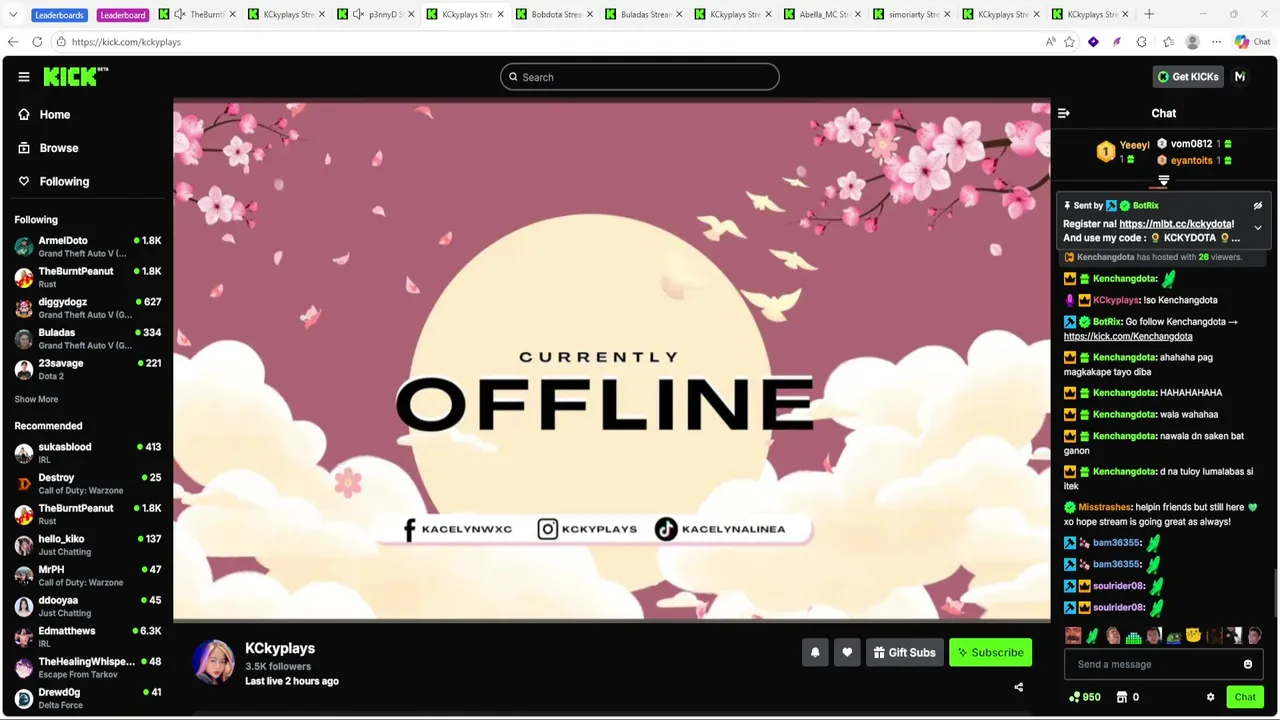Click Show More in Following list
The width and height of the screenshot is (1280, 720).
pyautogui.click(x=36, y=399)
